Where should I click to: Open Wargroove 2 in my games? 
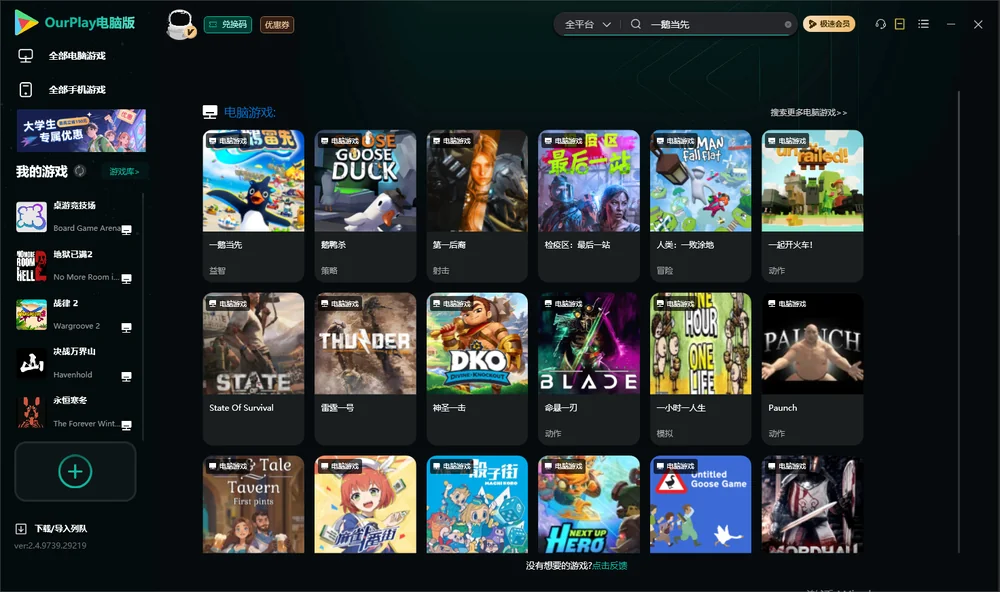coord(75,314)
